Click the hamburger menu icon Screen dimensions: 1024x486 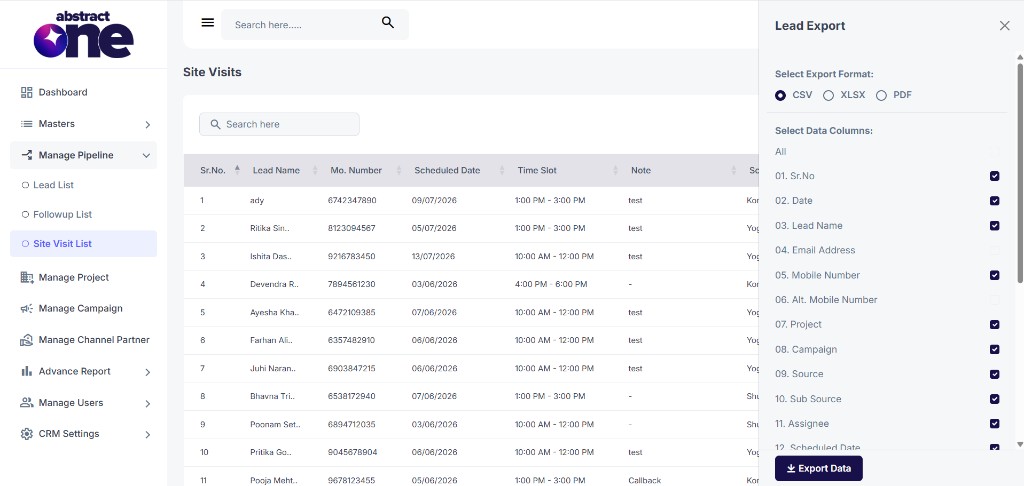(x=208, y=23)
